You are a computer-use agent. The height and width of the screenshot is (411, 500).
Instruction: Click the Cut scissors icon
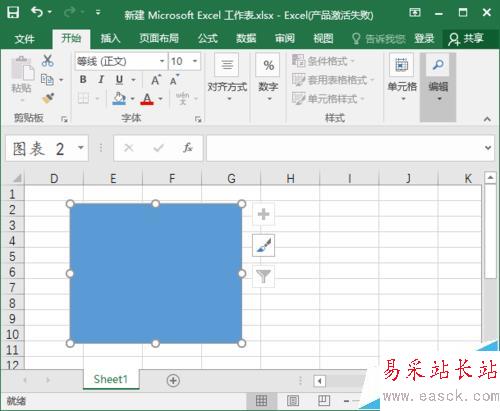48,61
